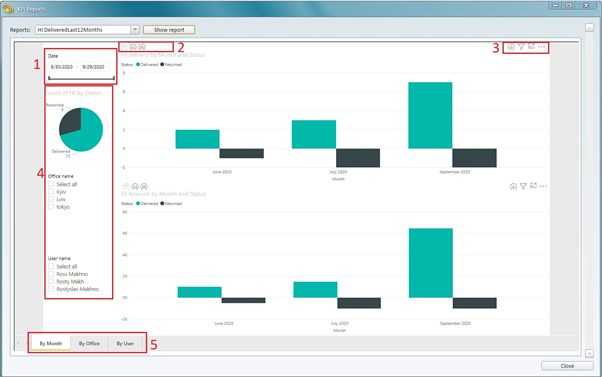The image size is (602, 377).
Task: Click Delivered legend item in HI delivery chart
Action: [x=147, y=64]
